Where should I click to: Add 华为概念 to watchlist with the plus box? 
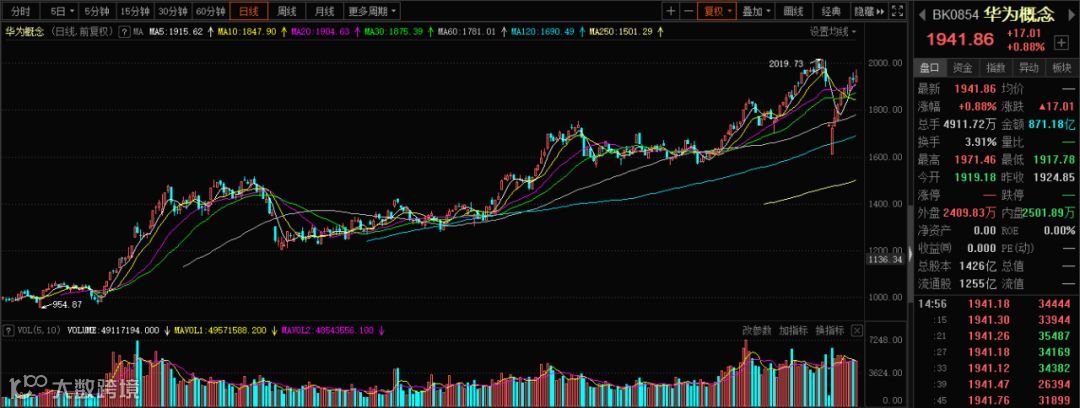point(1059,41)
